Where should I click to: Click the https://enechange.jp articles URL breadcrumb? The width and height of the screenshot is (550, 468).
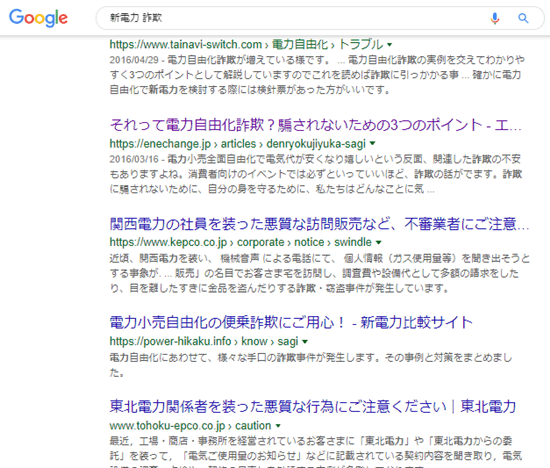(237, 143)
